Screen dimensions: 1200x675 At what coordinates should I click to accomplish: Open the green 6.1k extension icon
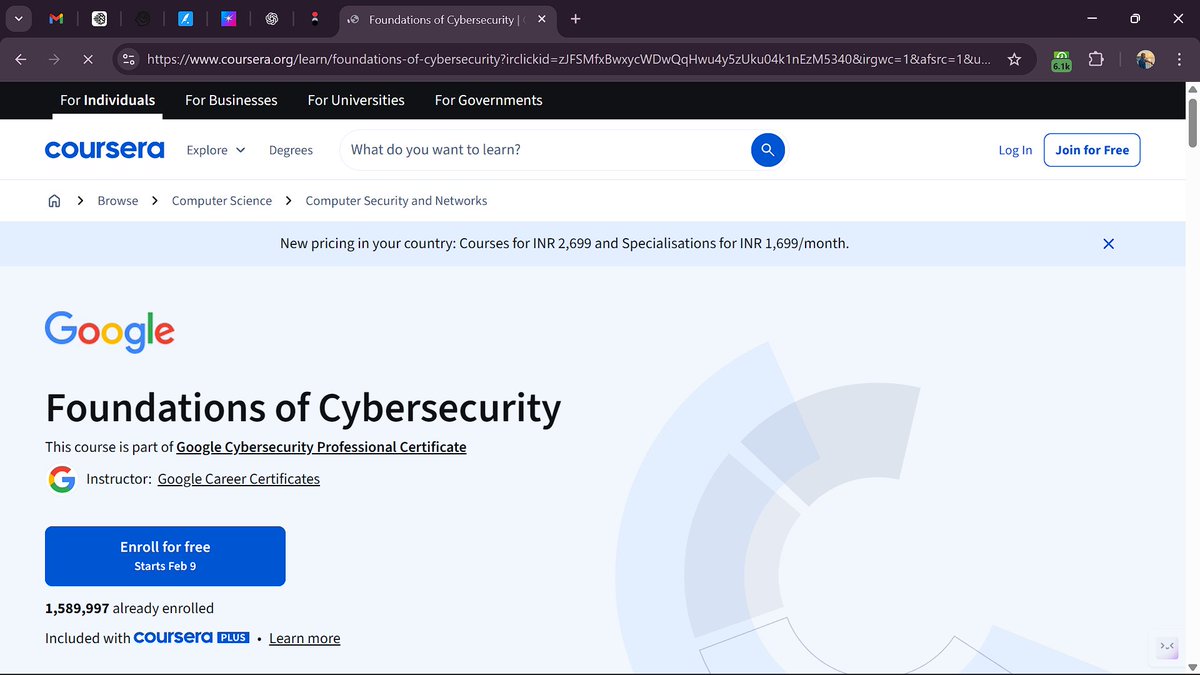1061,60
